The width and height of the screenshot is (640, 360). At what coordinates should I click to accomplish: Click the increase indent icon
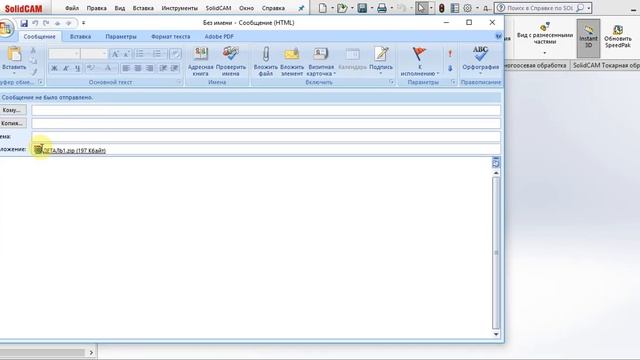click(175, 68)
